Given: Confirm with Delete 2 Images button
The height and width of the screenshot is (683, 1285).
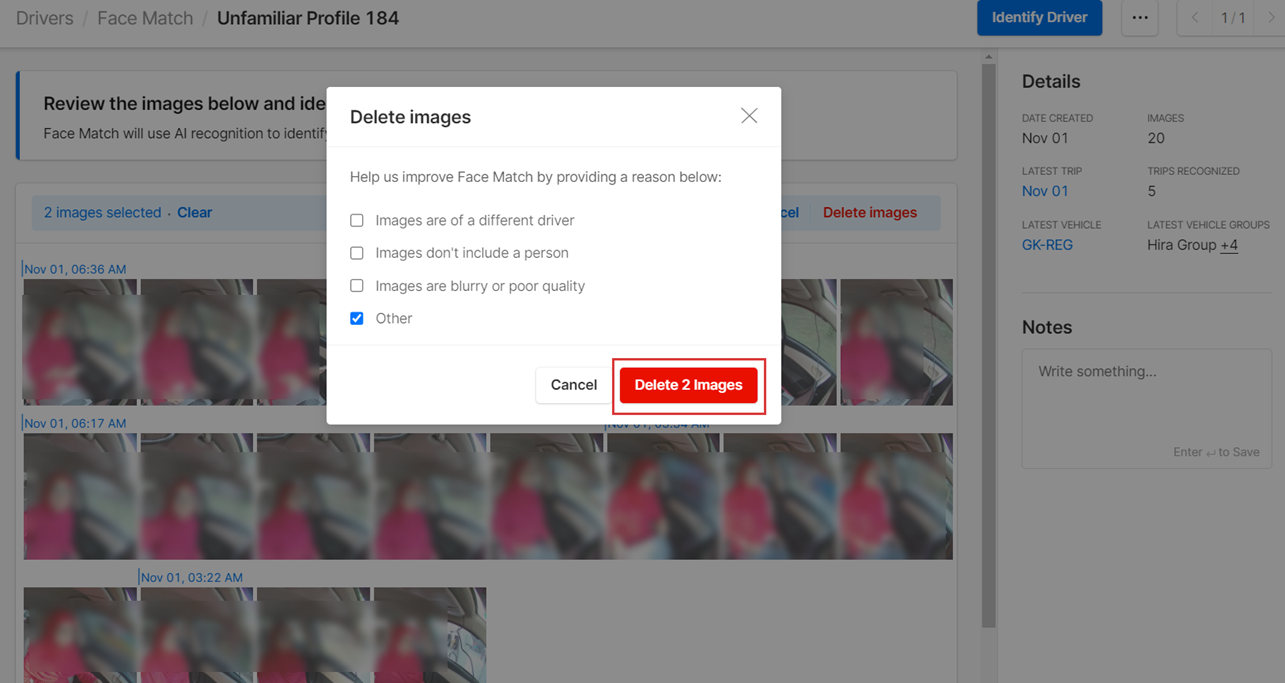Looking at the screenshot, I should pos(689,385).
